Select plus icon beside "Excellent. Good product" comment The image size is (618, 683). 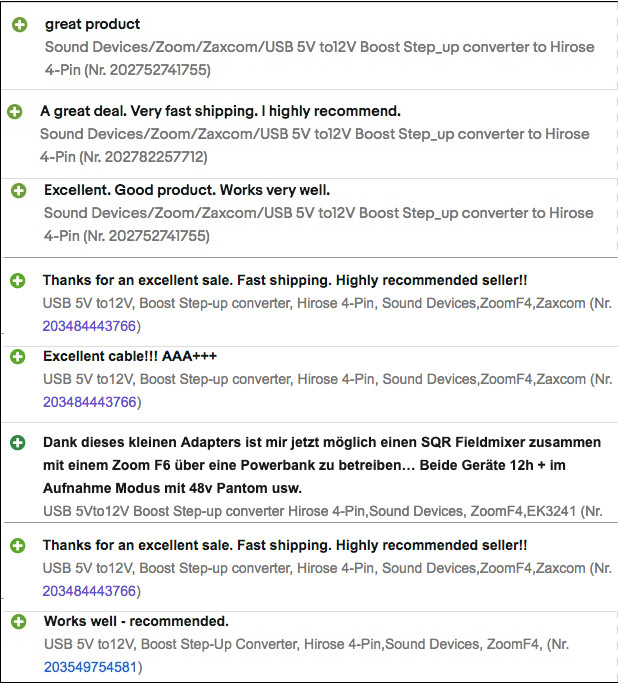[20, 190]
